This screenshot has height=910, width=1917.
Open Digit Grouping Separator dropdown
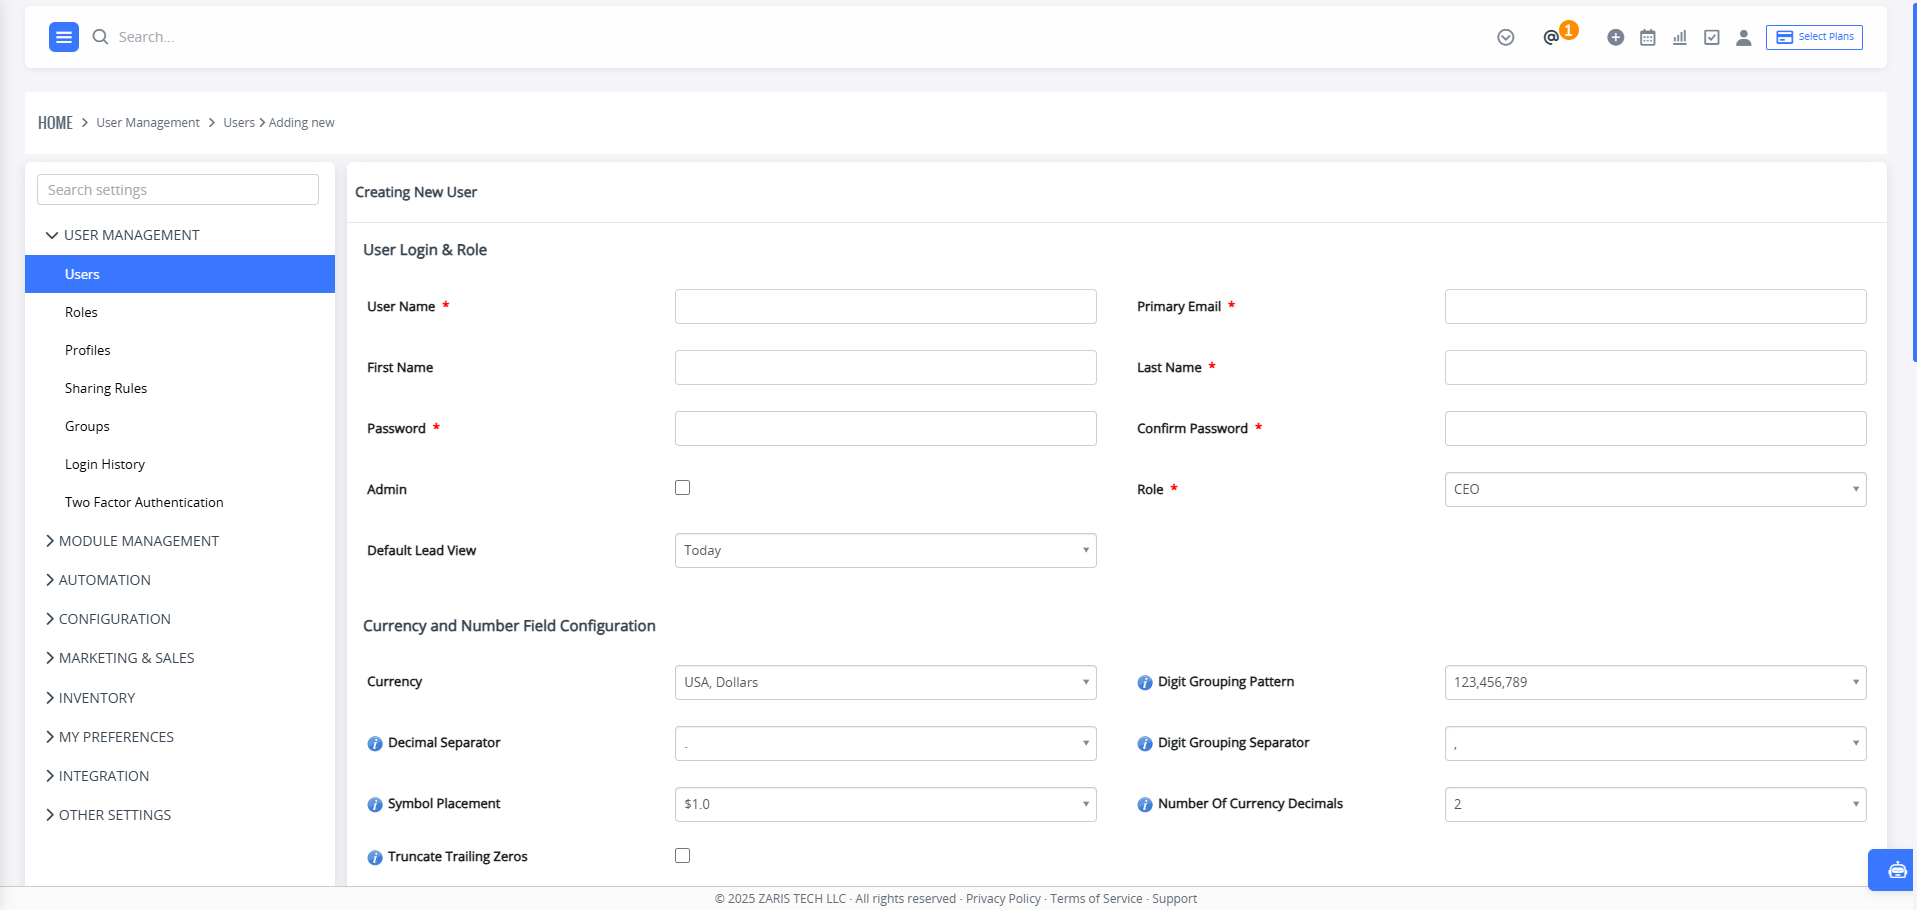1655,743
